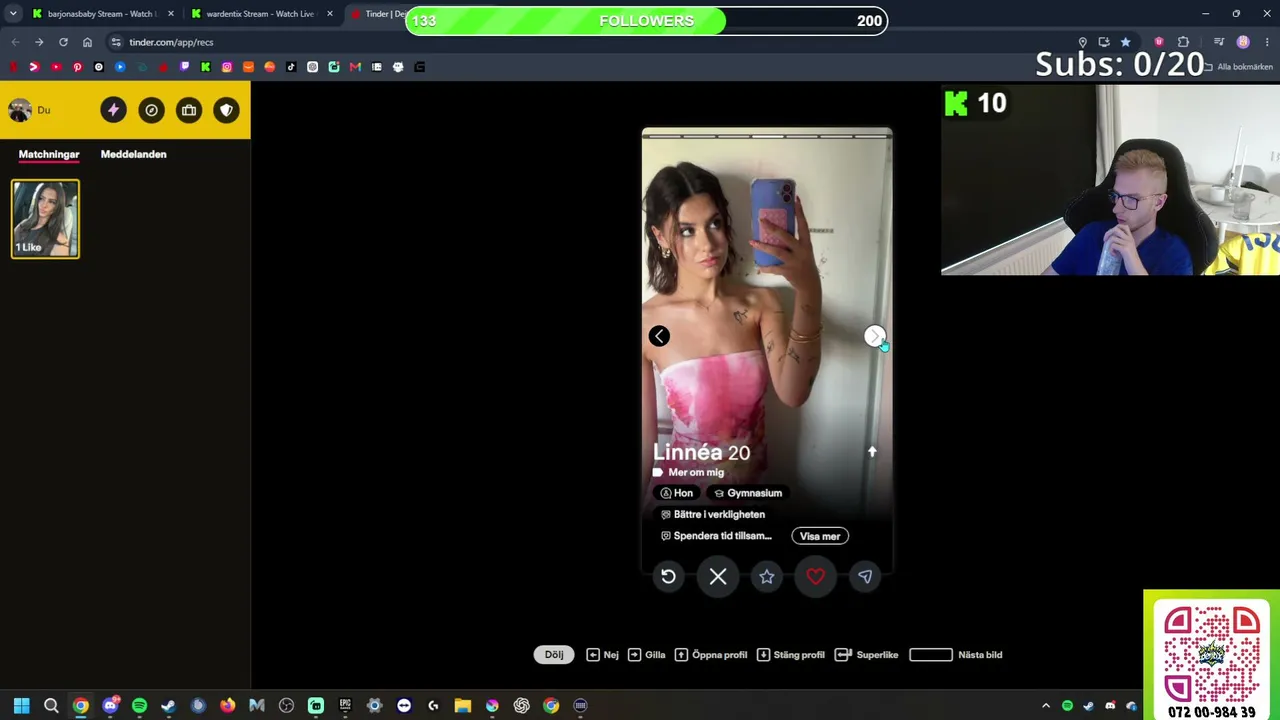Image resolution: width=1280 pixels, height=720 pixels.
Task: Switch to the Meddelanden tab
Action: click(x=134, y=154)
